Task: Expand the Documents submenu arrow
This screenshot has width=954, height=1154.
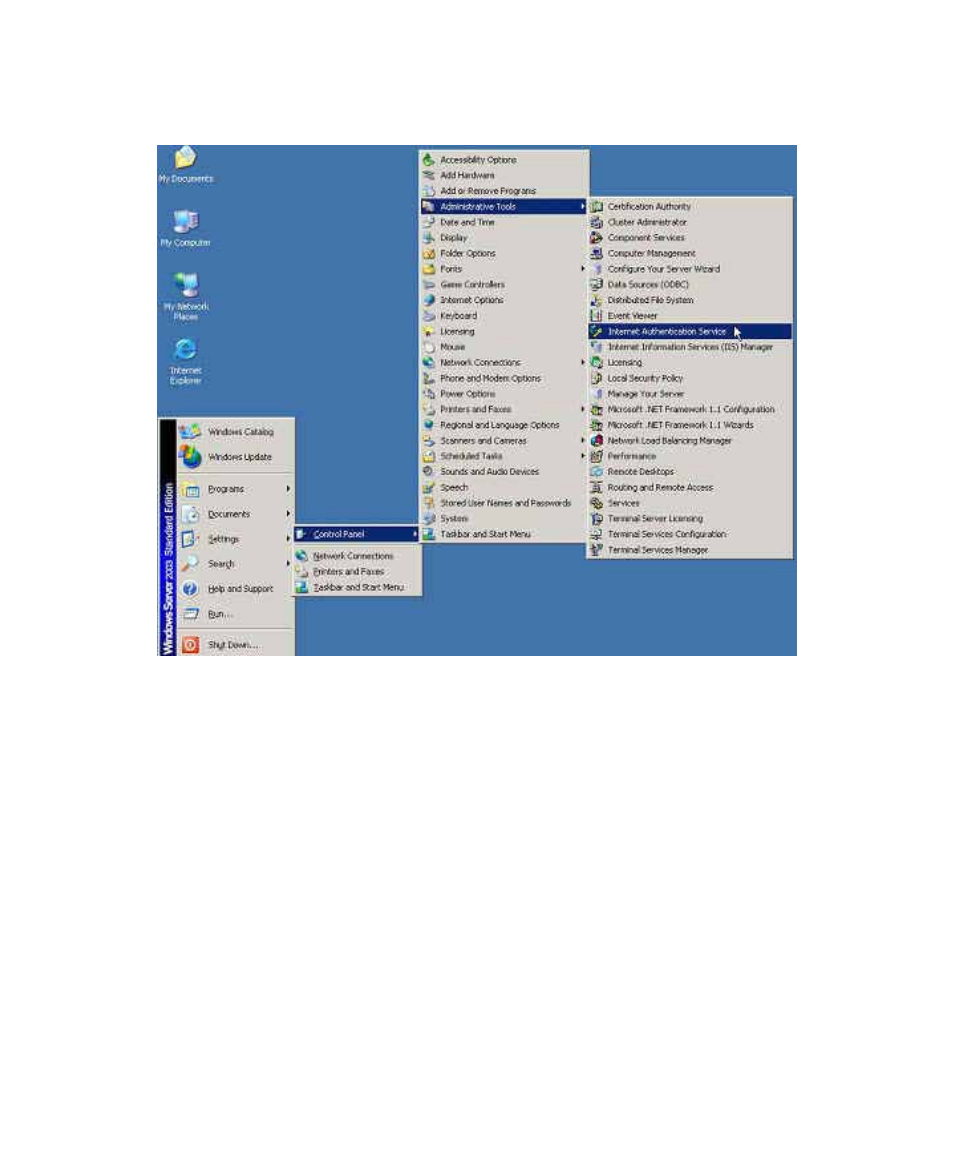Action: pos(288,514)
